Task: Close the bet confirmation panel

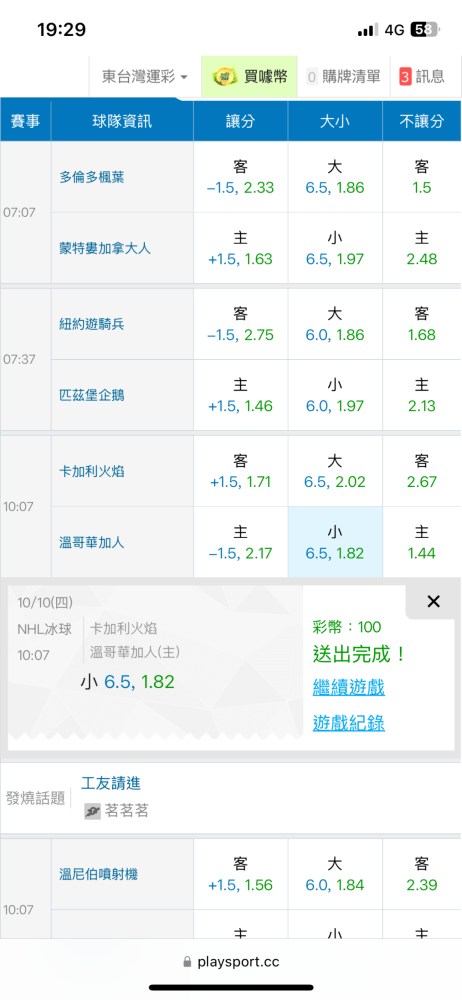Action: pyautogui.click(x=433, y=601)
